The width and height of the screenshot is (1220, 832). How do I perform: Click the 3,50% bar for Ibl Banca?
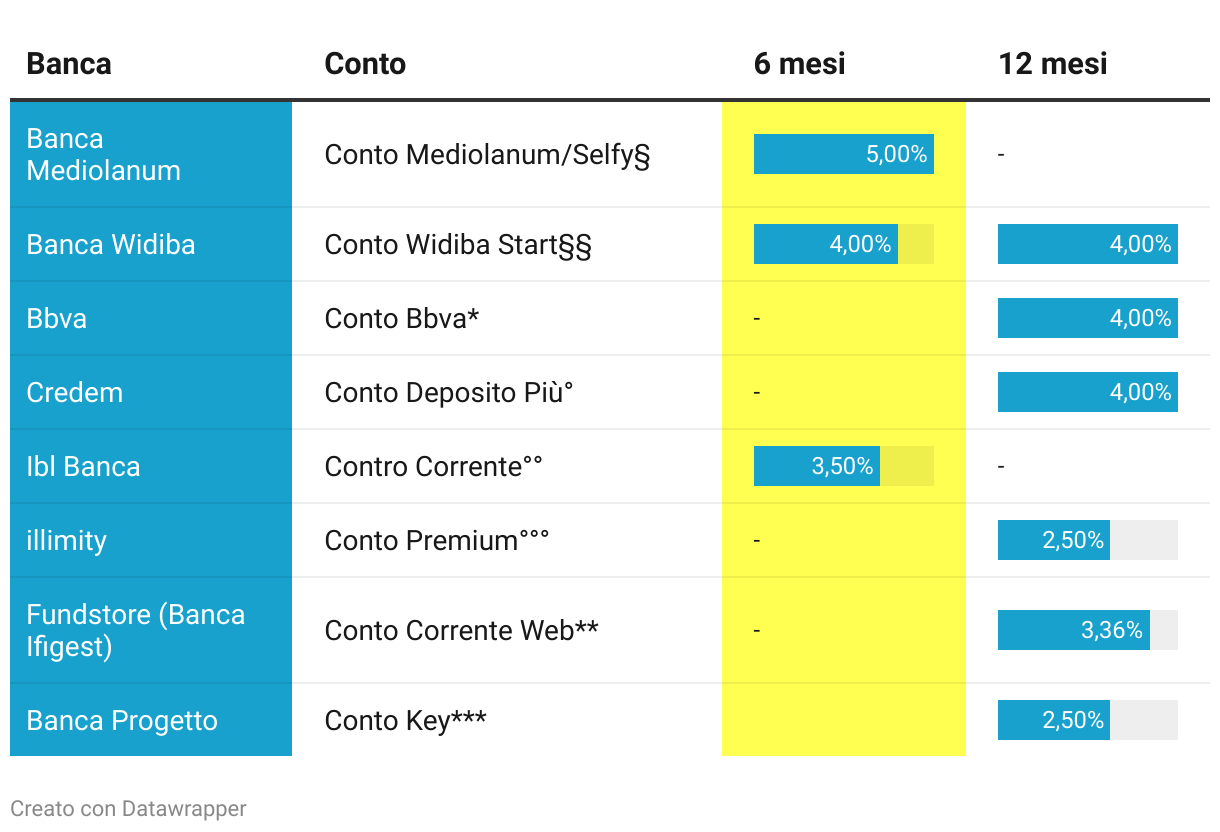816,467
